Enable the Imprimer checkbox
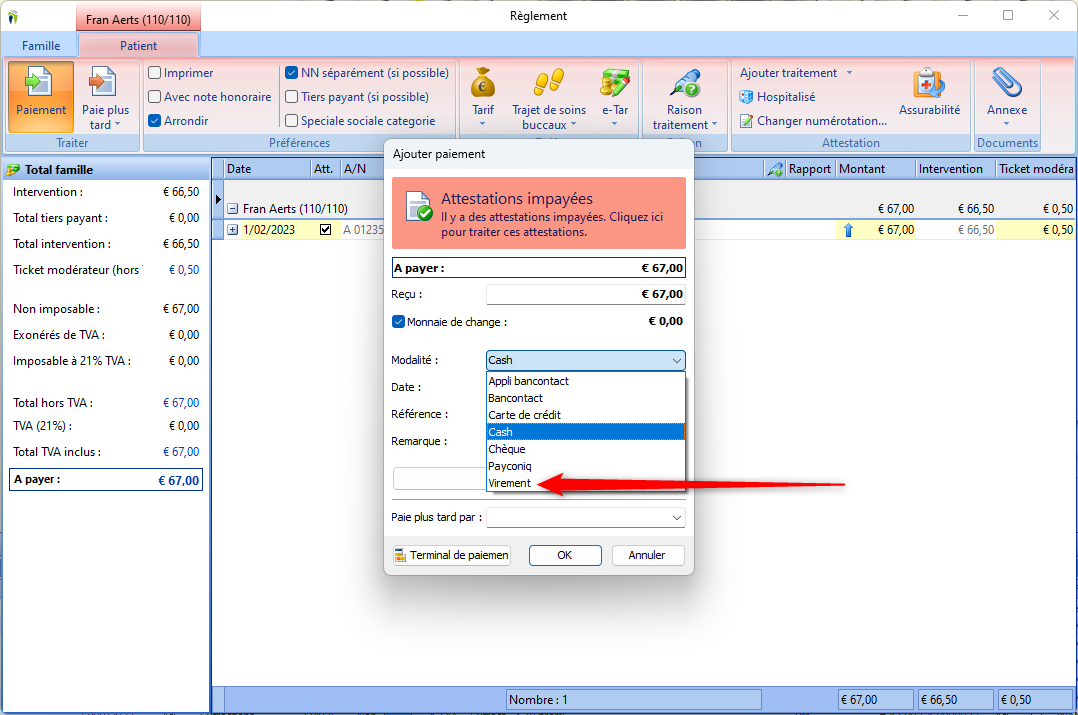Image resolution: width=1078 pixels, height=715 pixels. coord(155,73)
